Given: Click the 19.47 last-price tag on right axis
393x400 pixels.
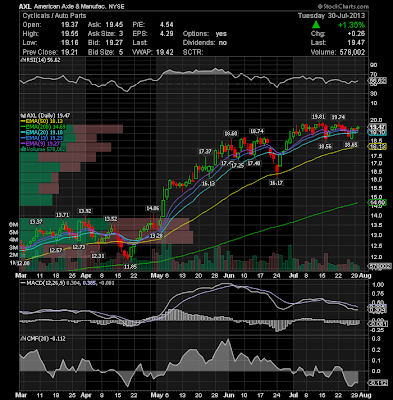Looking at the screenshot, I should click(x=377, y=127).
